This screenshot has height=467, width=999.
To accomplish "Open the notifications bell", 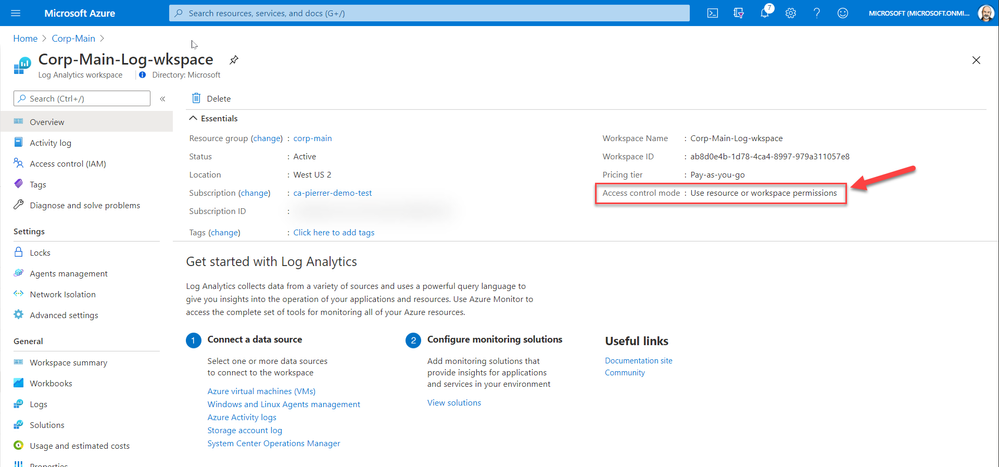I will [x=765, y=13].
